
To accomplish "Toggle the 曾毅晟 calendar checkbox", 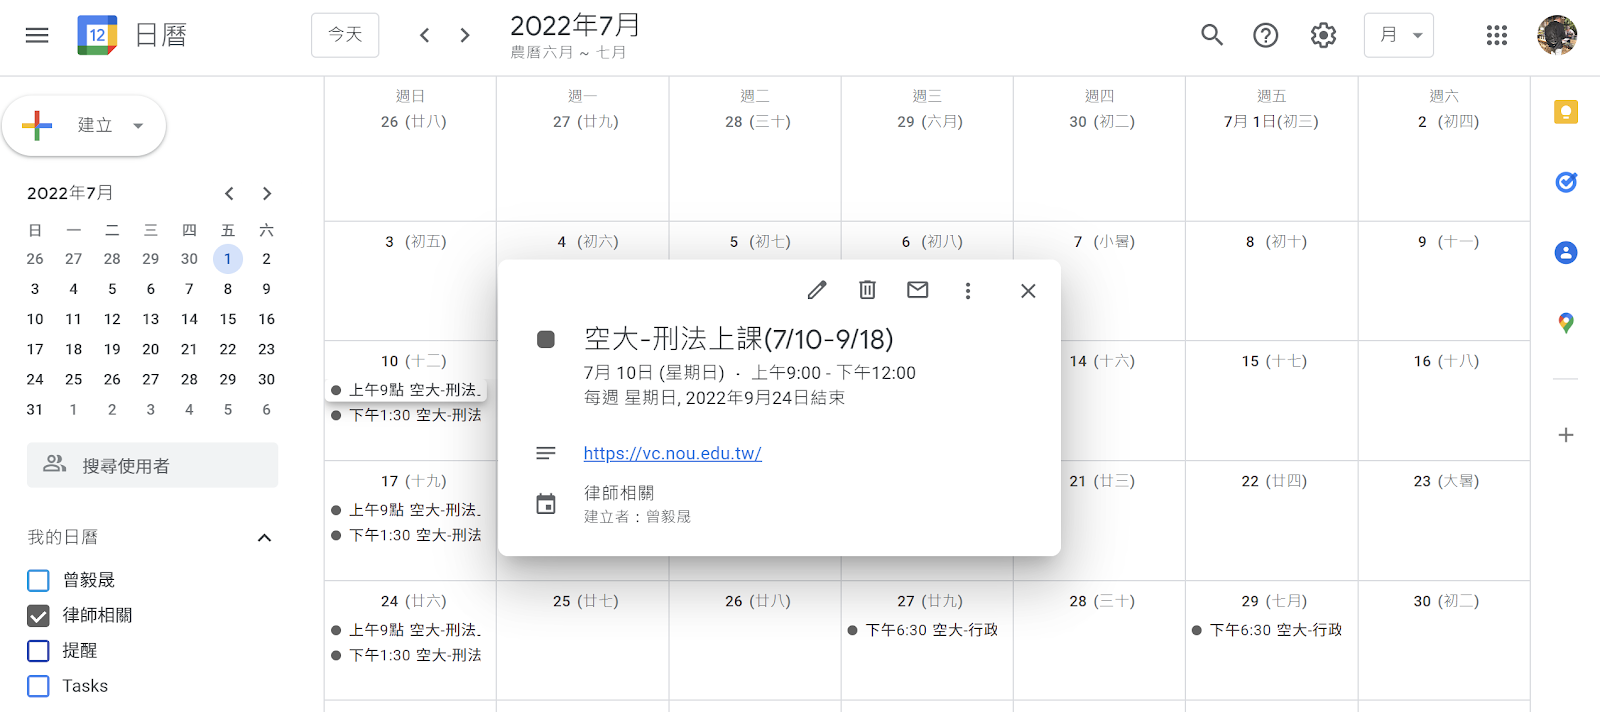I will [x=39, y=580].
